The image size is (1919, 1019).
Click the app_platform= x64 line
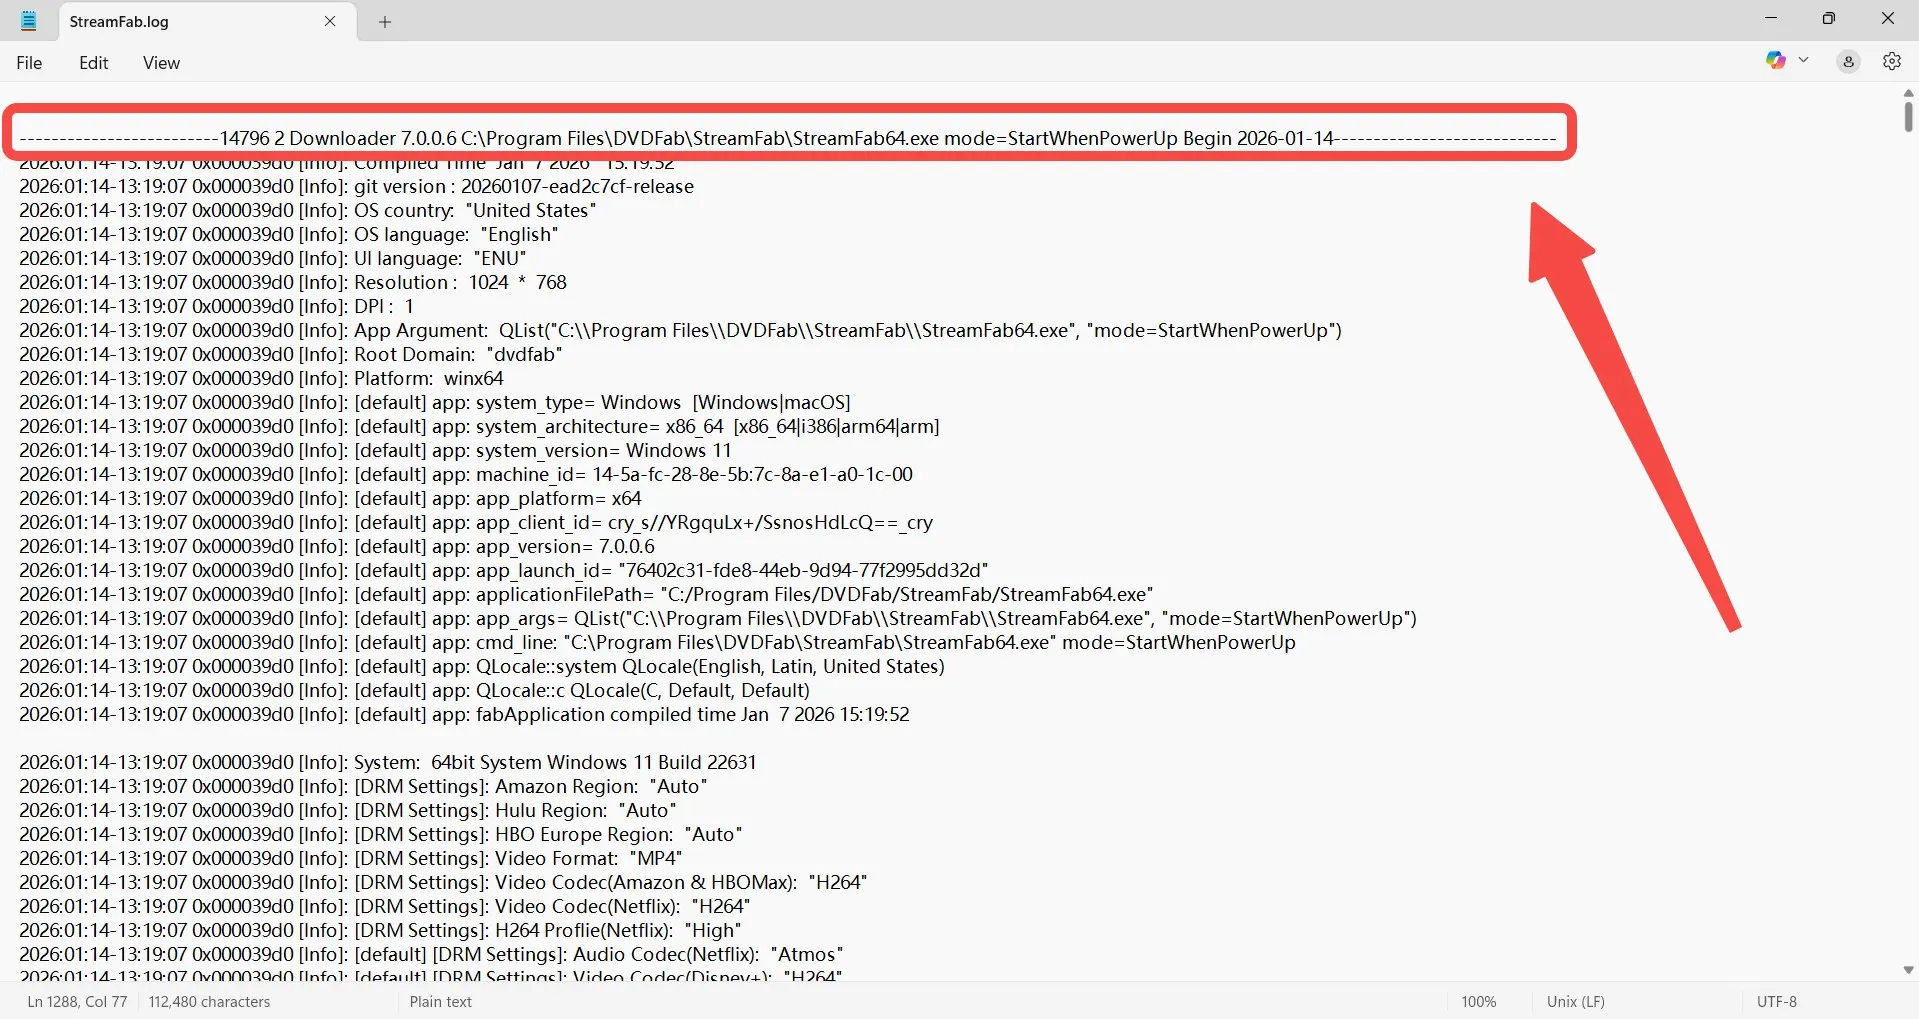(x=330, y=499)
